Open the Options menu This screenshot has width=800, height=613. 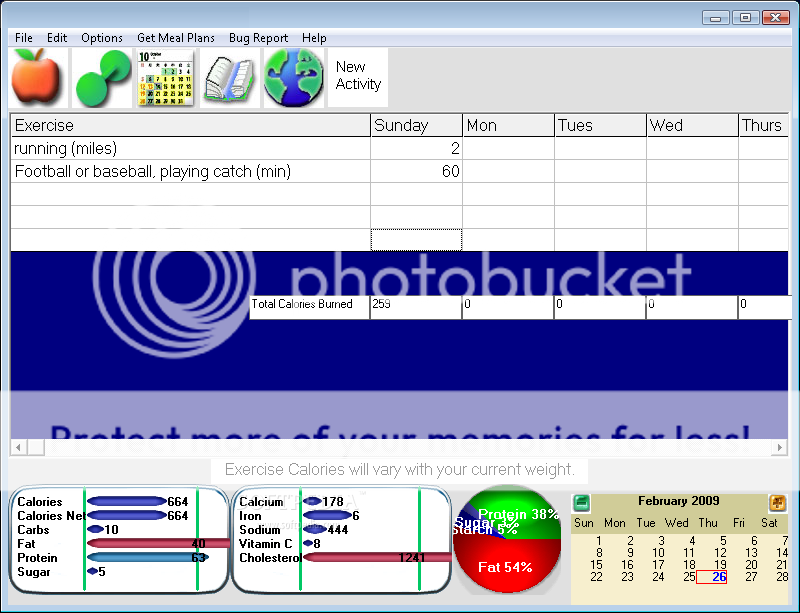102,38
